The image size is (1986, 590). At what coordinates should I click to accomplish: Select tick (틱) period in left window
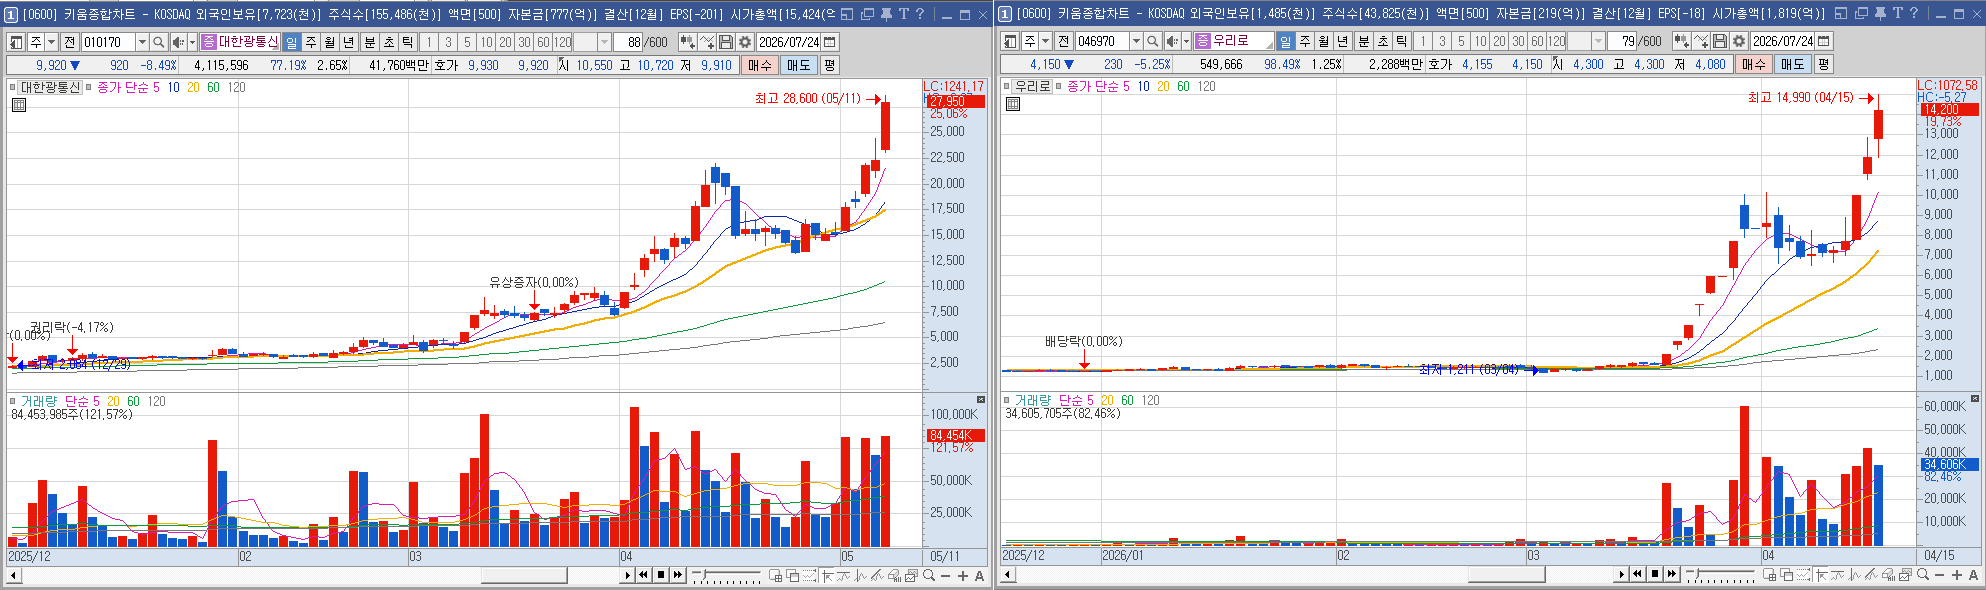[407, 42]
